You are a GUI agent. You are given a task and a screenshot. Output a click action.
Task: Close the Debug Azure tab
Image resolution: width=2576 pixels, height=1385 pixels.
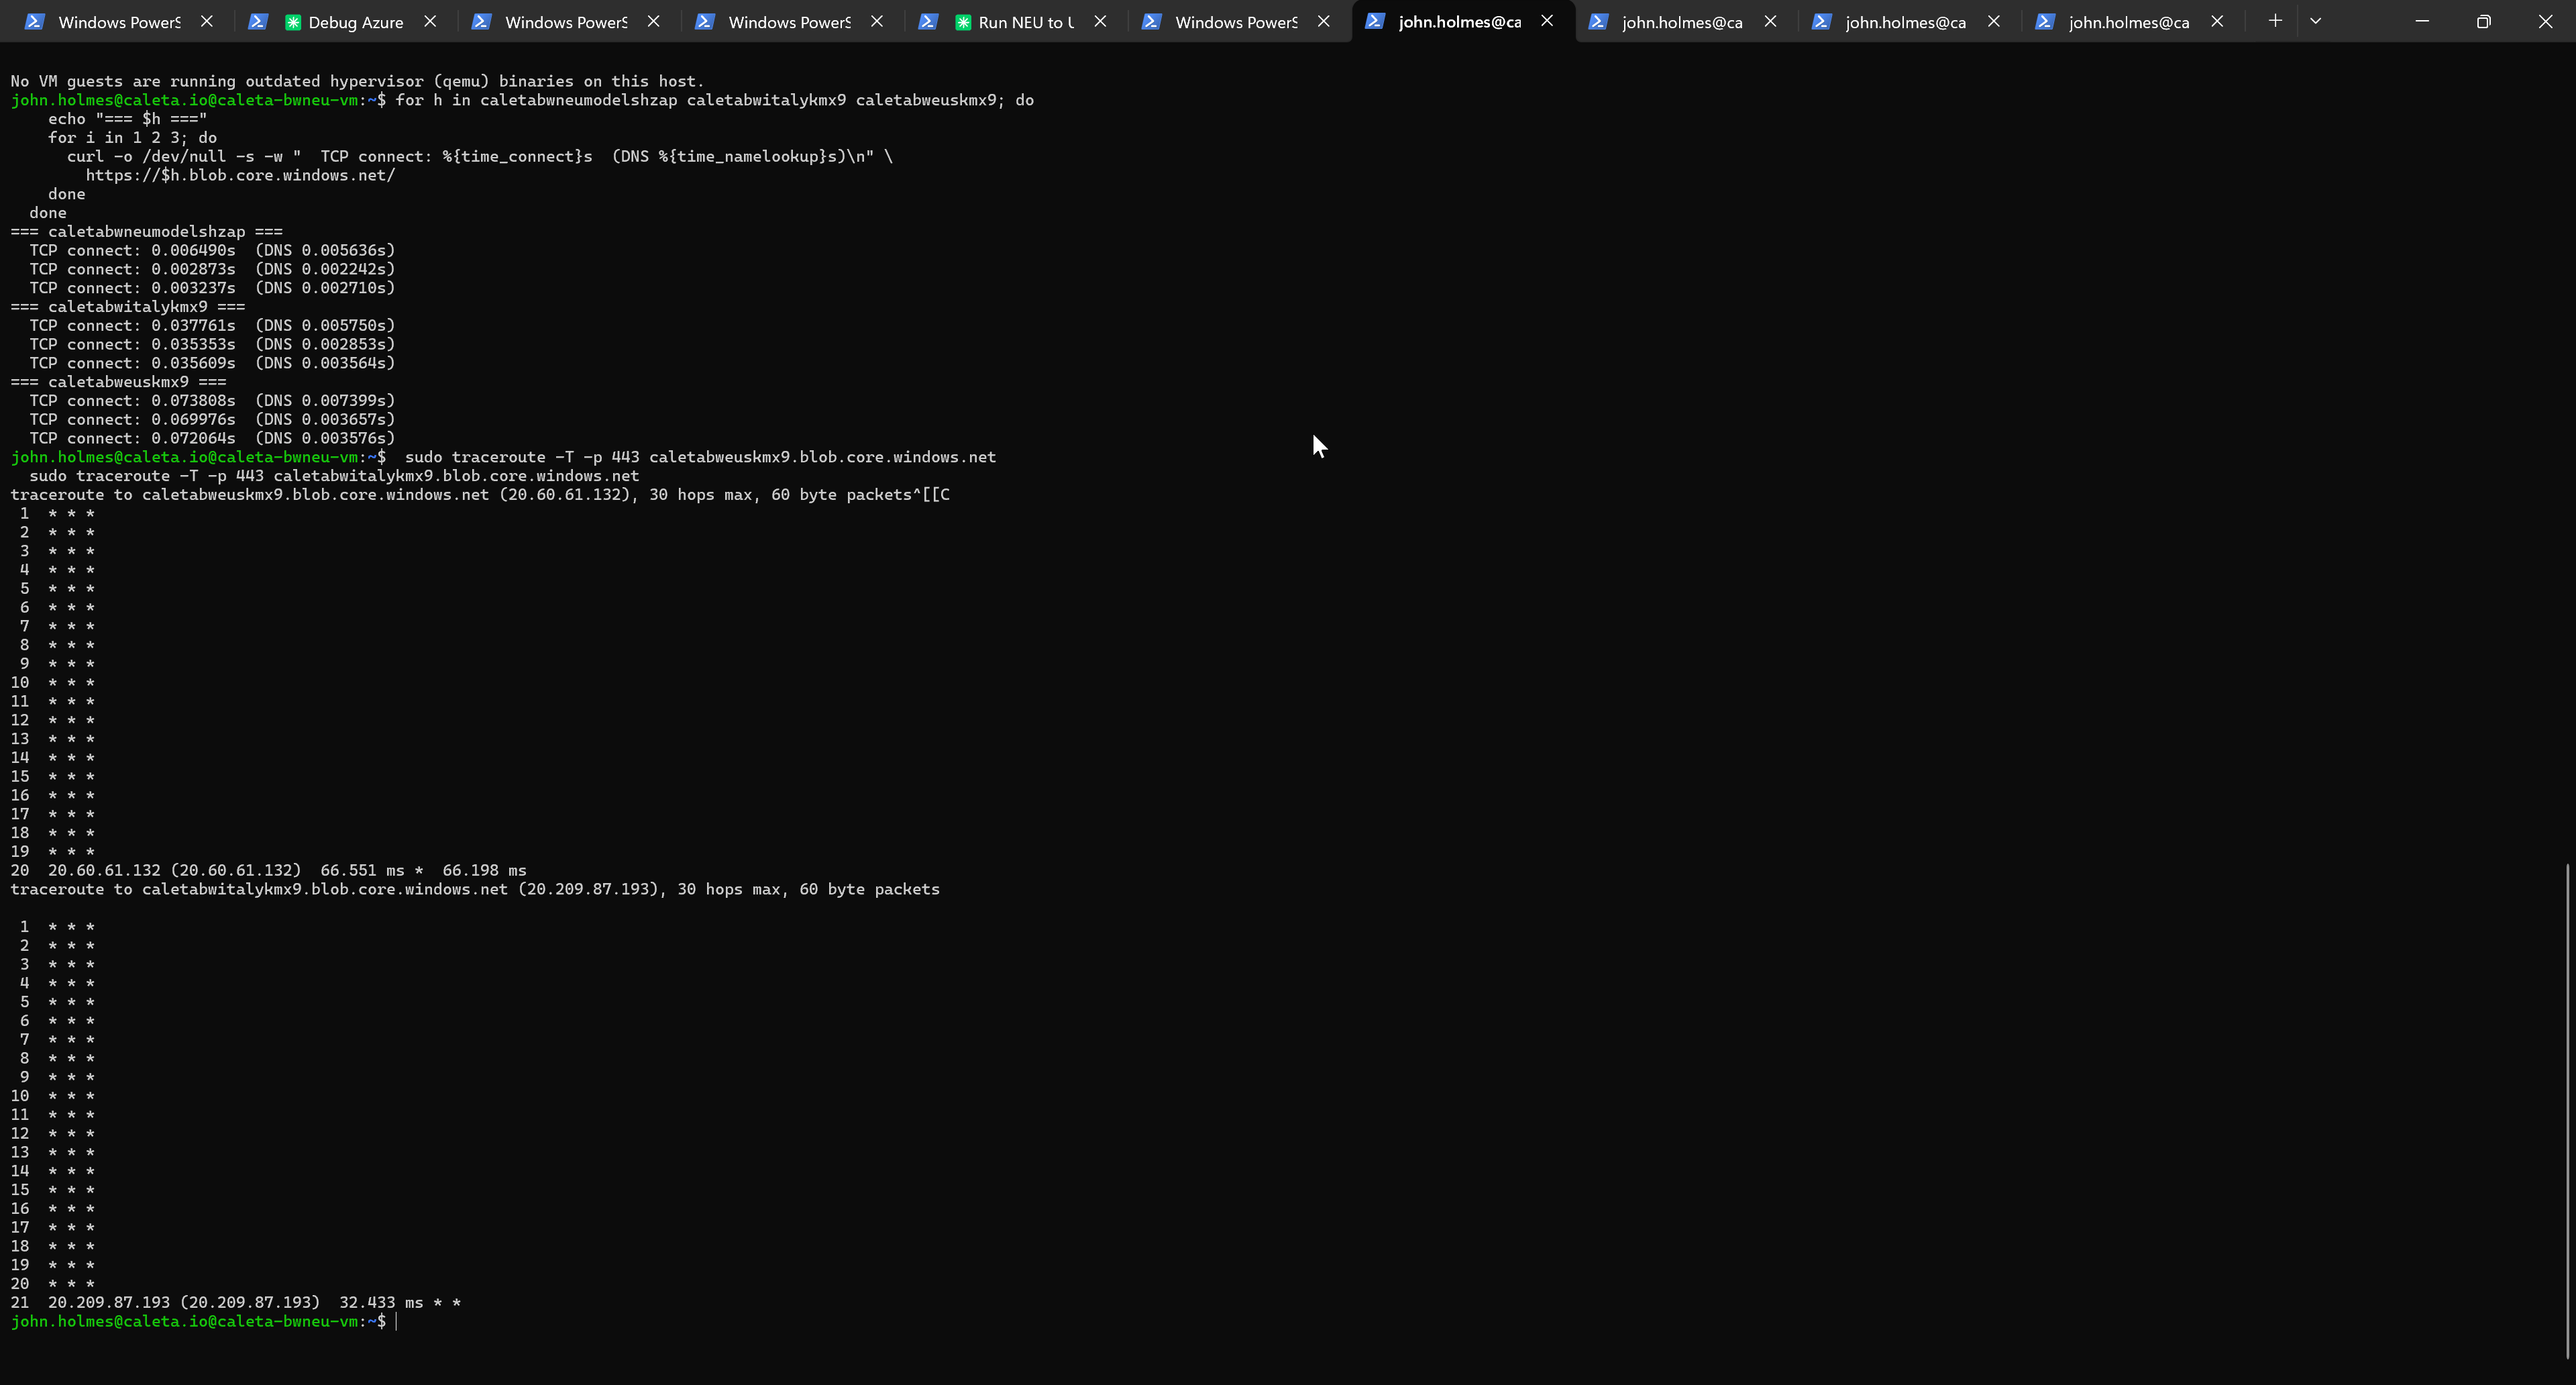pos(430,21)
